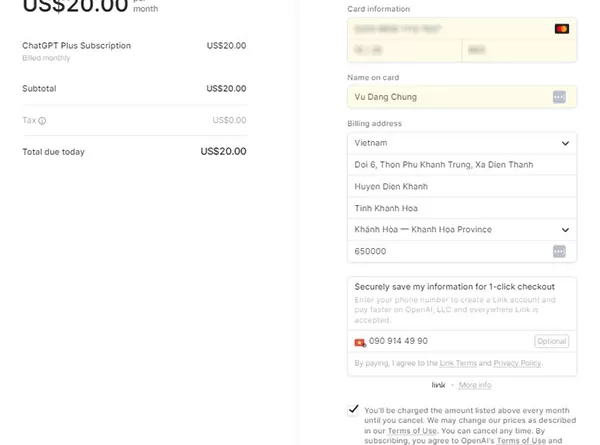600x445 pixels.
Task: Click the Mastercard logo in card field
Action: [561, 29]
